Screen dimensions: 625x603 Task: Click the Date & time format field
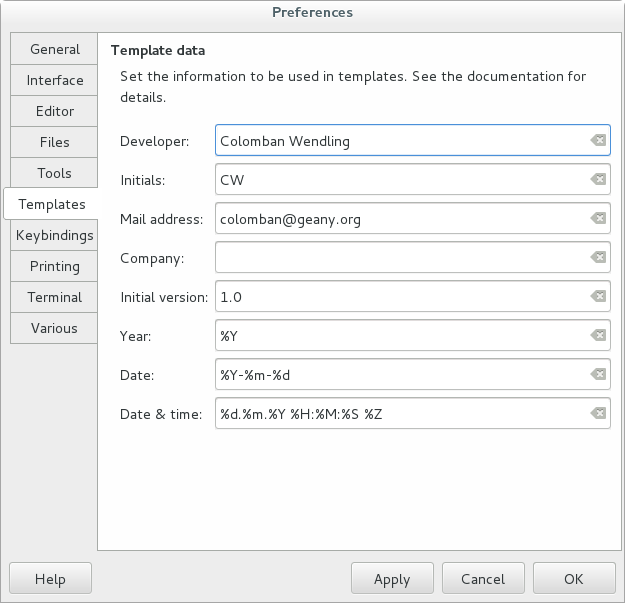[400, 414]
